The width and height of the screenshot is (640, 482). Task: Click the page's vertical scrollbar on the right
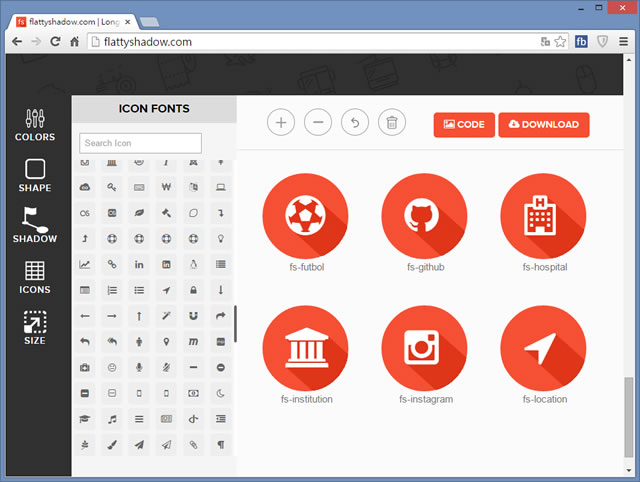629,420
